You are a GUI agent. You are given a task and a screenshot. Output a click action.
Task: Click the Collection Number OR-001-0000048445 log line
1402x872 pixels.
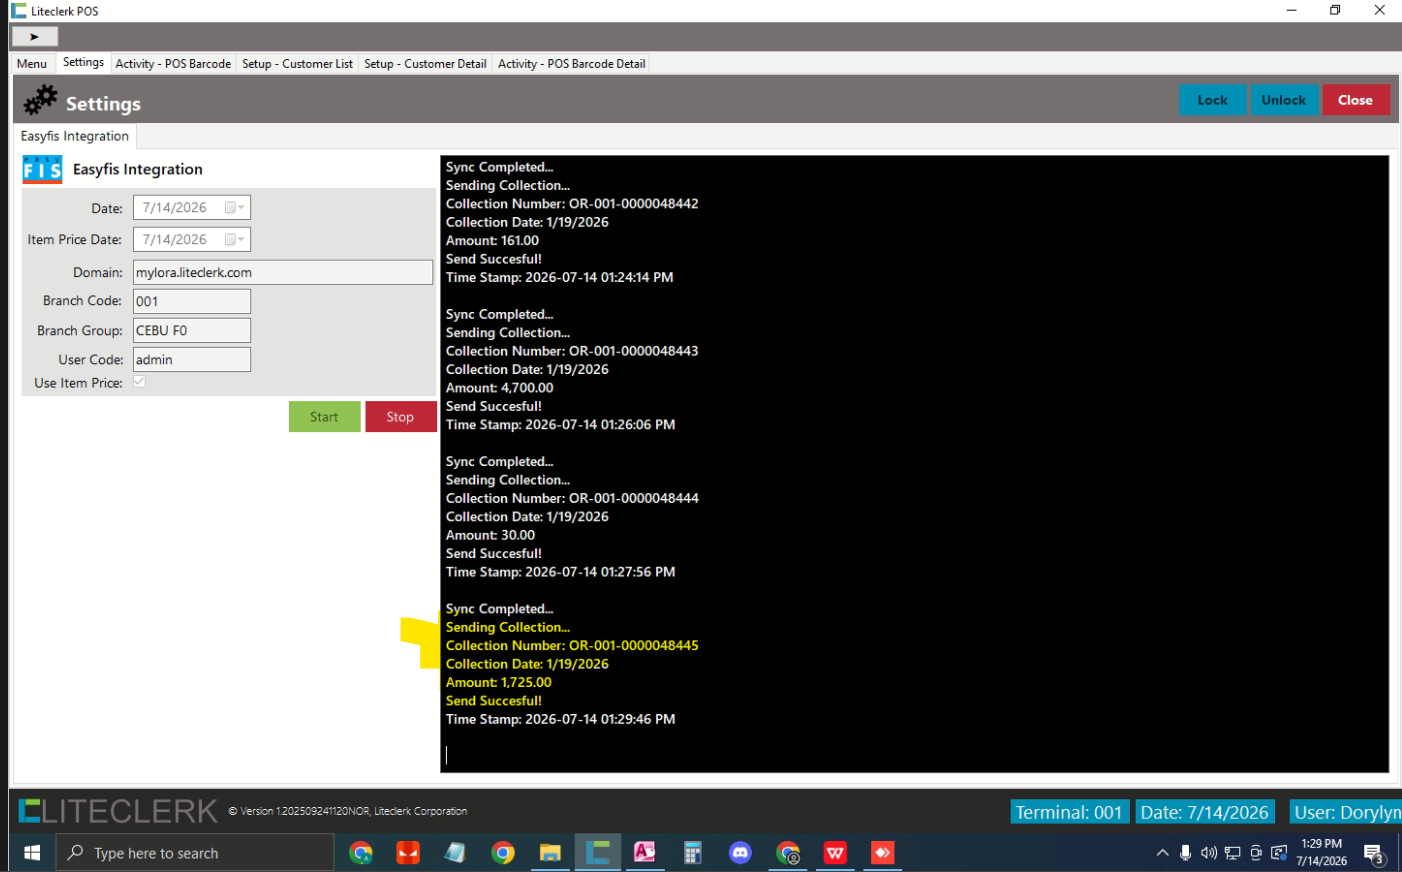pyautogui.click(x=572, y=645)
